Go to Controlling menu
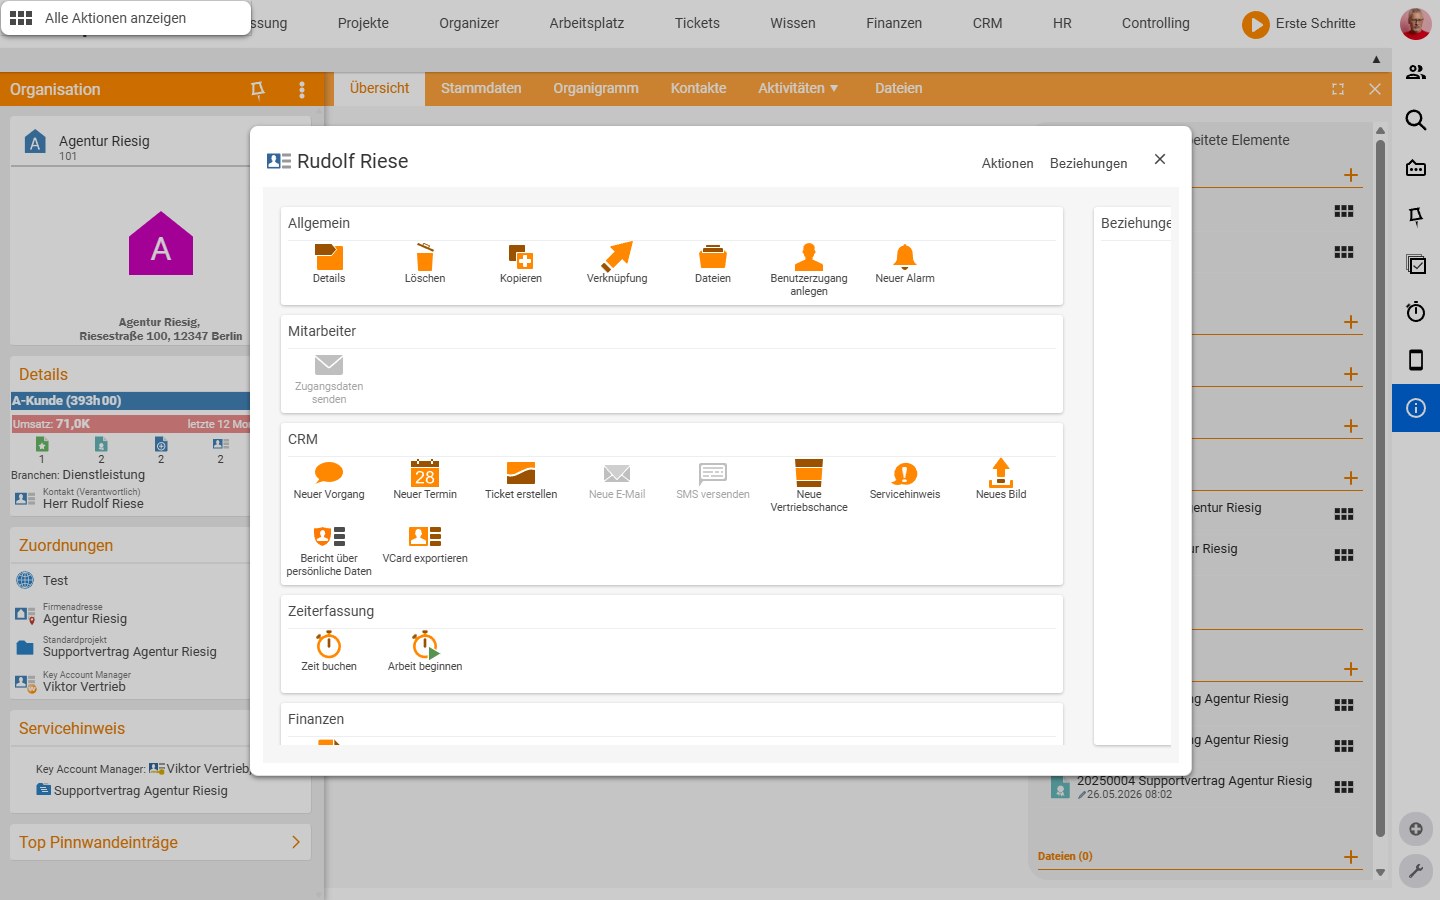The height and width of the screenshot is (900, 1440). [x=1155, y=23]
